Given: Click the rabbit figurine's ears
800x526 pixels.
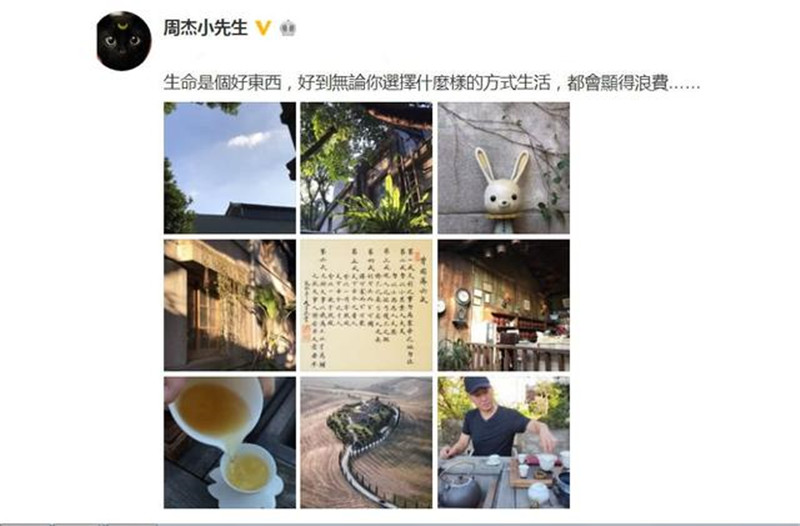Looking at the screenshot, I should click(503, 166).
